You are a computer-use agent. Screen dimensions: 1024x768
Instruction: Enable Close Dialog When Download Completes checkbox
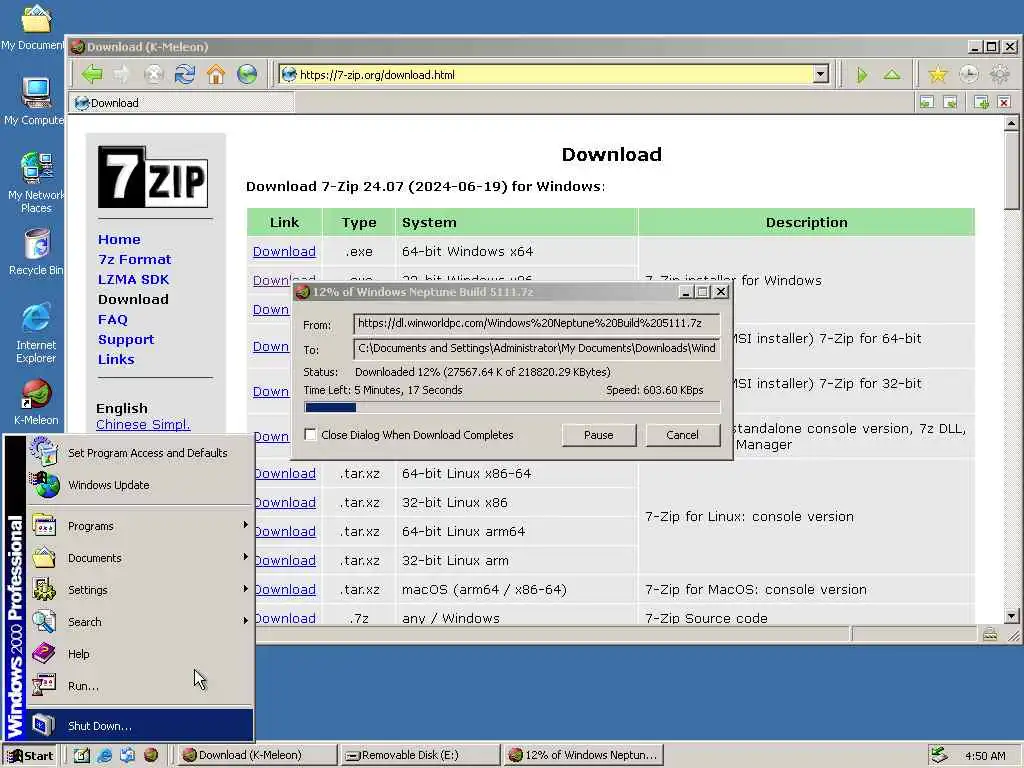coord(310,434)
